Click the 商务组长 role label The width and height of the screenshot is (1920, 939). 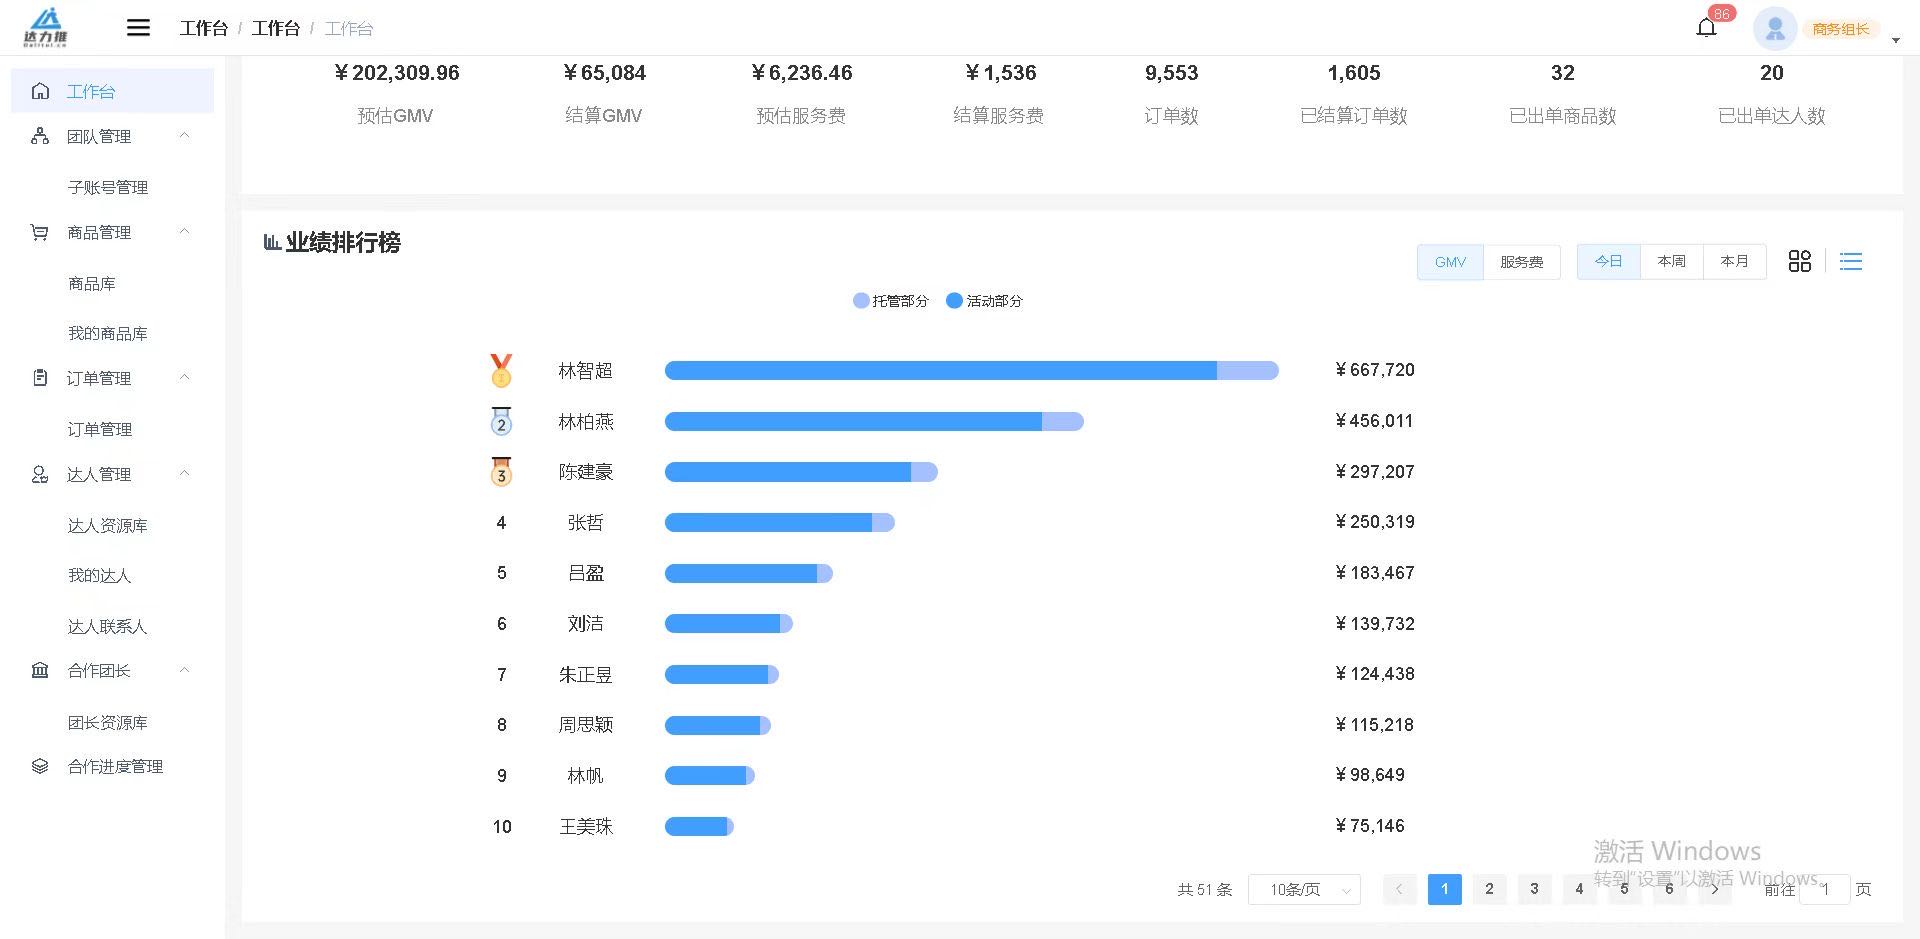(x=1840, y=29)
